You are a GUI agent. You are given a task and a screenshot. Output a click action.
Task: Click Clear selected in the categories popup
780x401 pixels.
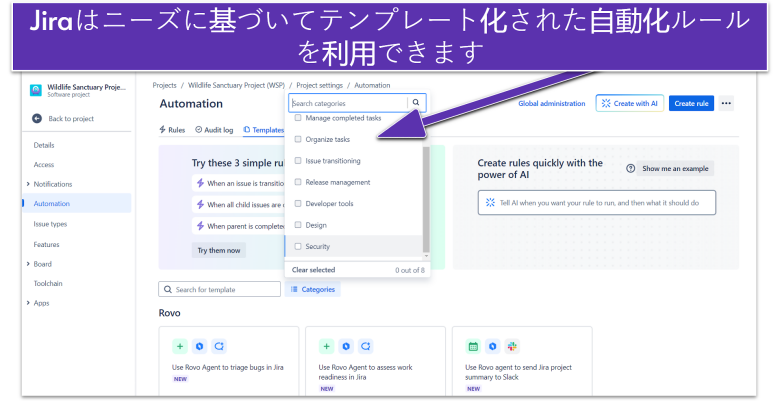(313, 270)
